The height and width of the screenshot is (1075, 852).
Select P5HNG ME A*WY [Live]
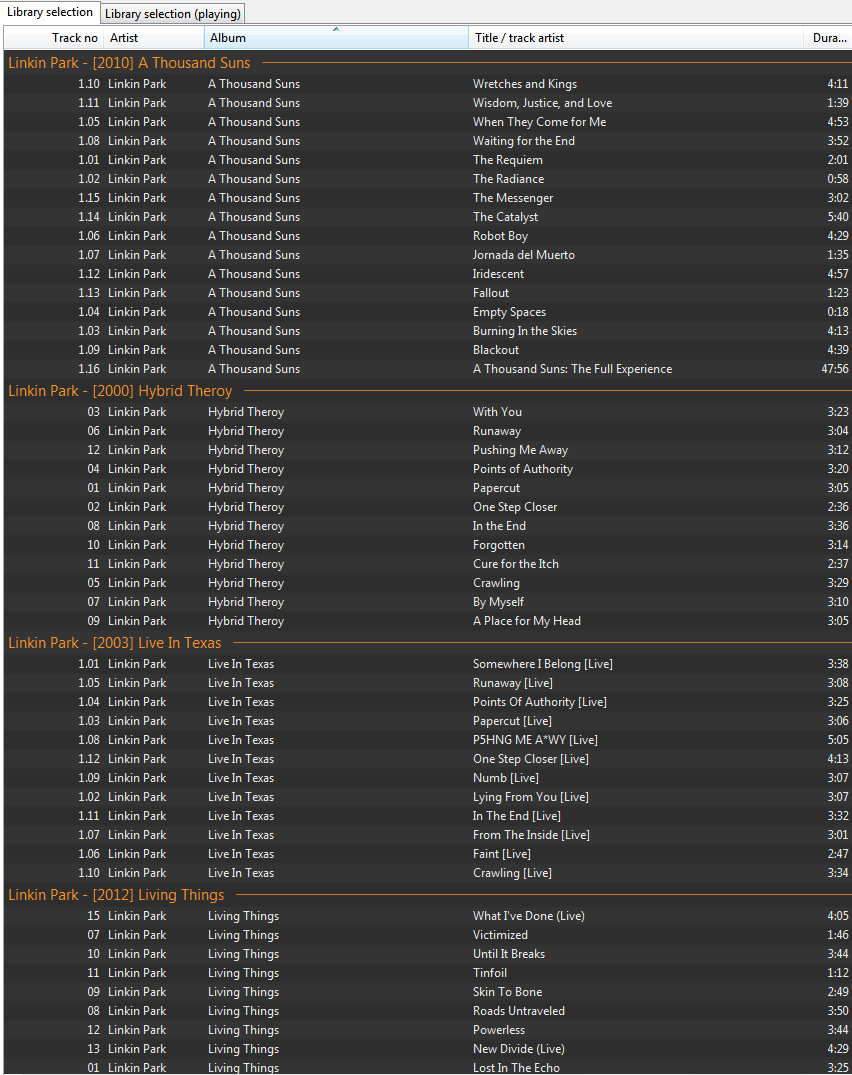coord(428,740)
